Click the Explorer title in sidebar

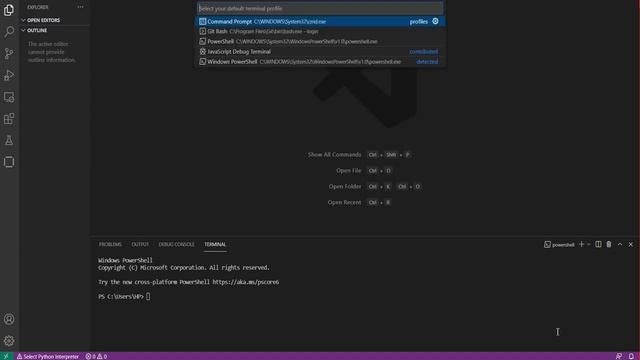click(38, 7)
